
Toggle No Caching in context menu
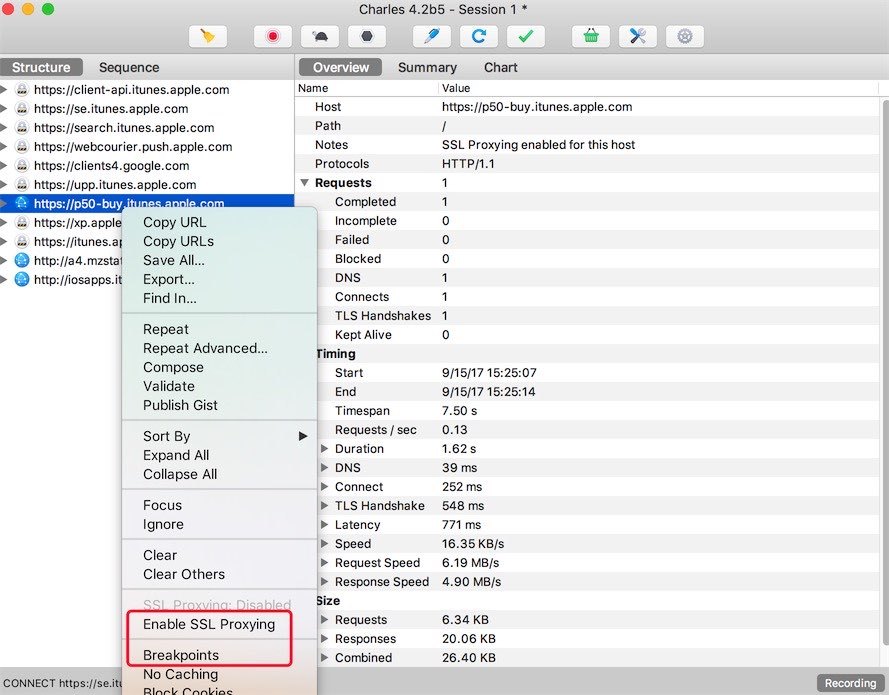pos(180,674)
